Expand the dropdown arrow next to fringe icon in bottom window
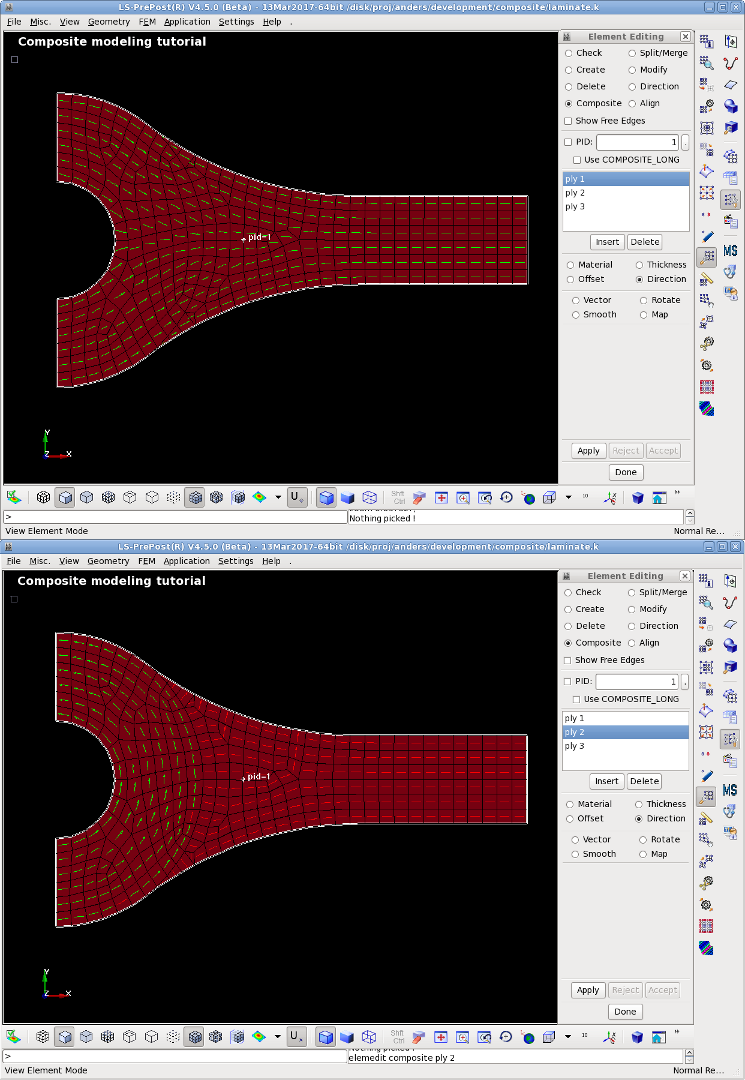The width and height of the screenshot is (745, 1080). [277, 1036]
